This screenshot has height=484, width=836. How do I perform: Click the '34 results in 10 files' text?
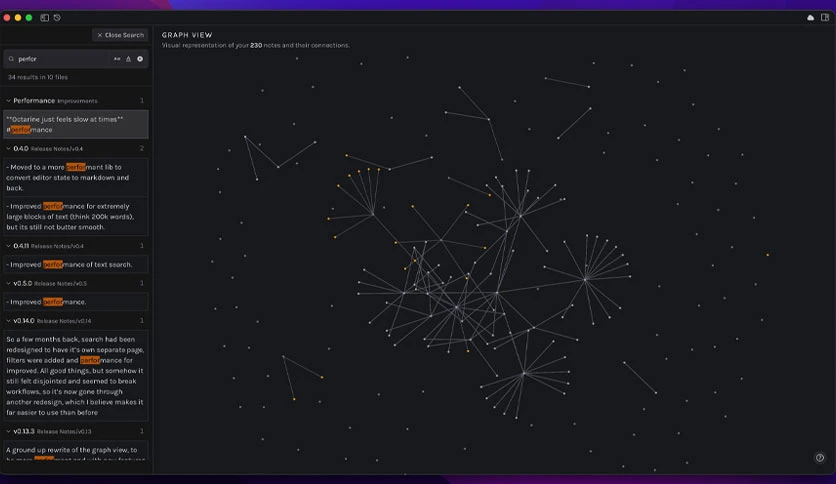click(38, 77)
